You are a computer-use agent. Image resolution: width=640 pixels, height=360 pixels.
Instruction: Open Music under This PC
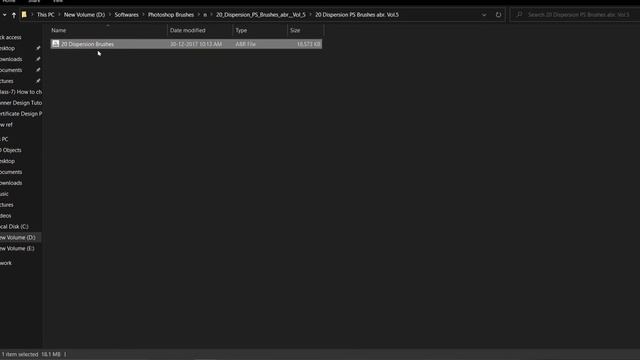[x=4, y=194]
